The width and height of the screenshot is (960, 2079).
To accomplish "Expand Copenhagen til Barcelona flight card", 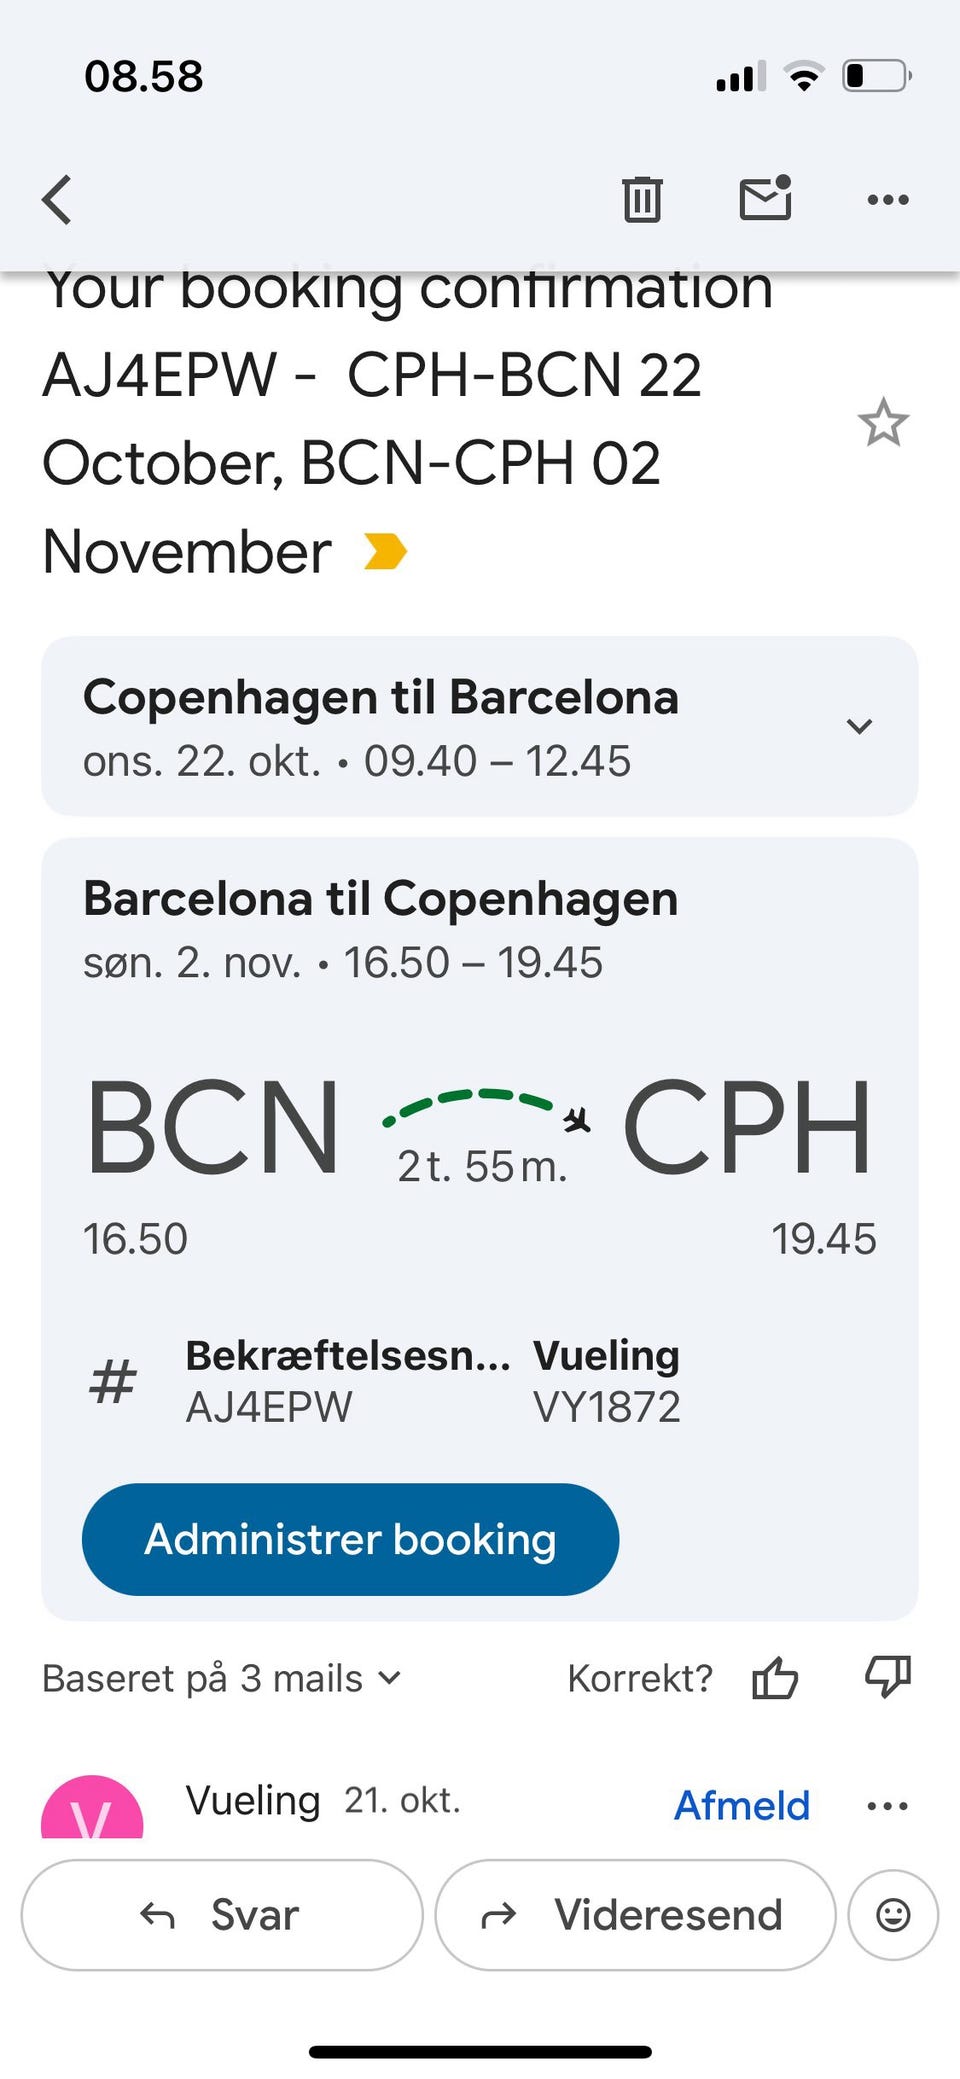I will coord(859,726).
